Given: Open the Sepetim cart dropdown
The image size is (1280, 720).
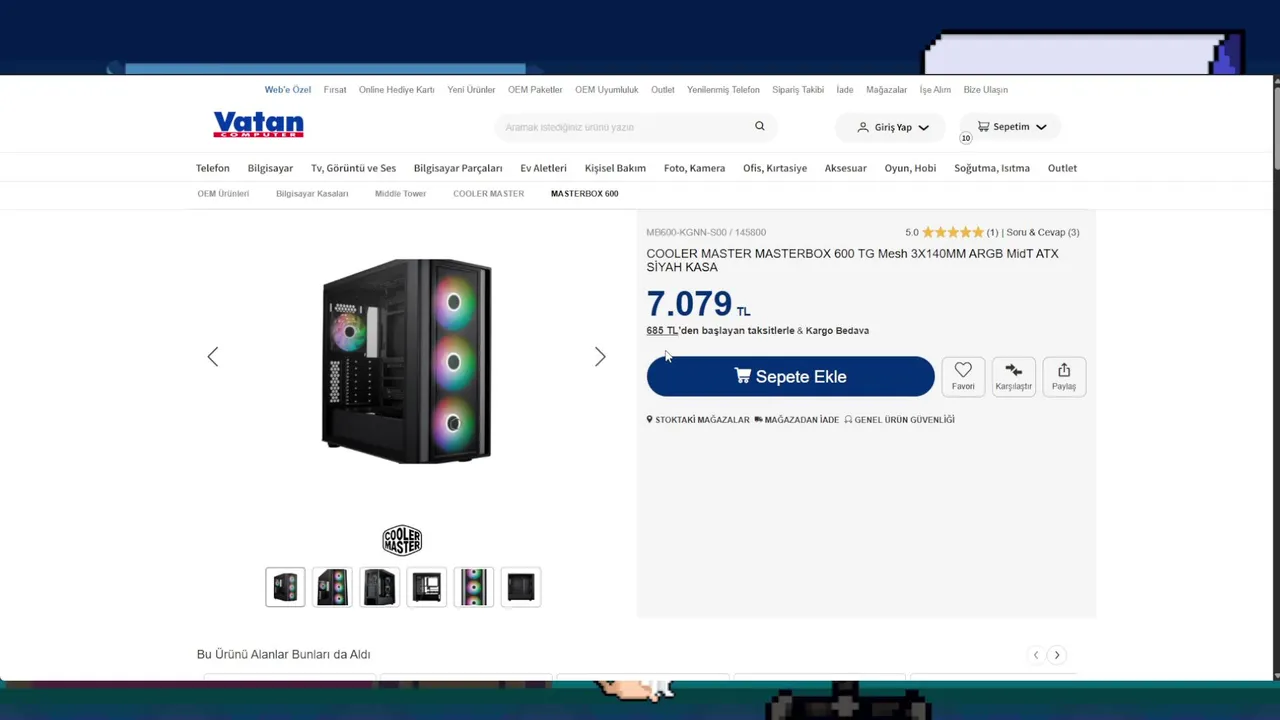Looking at the screenshot, I should [x=1011, y=127].
